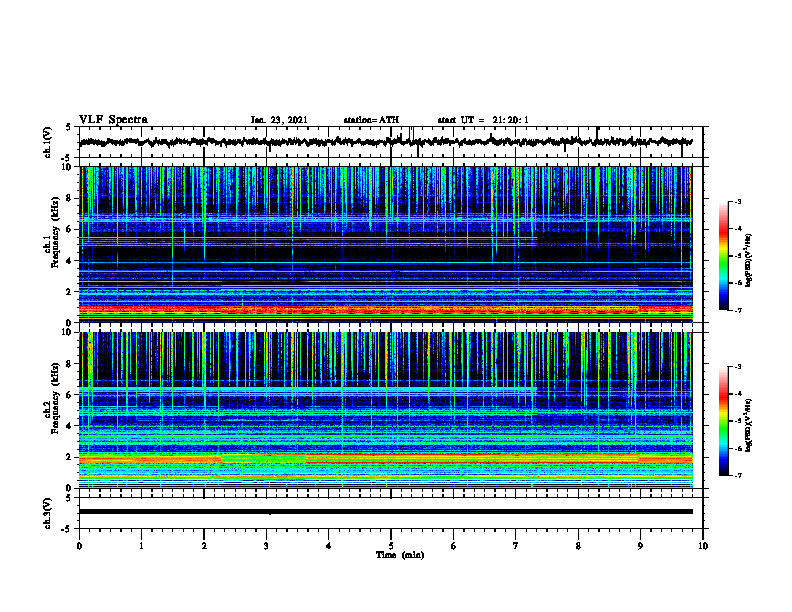This screenshot has height=612, width=792.
Task: Click the "4" tick on the Time axis
Action: tap(329, 546)
